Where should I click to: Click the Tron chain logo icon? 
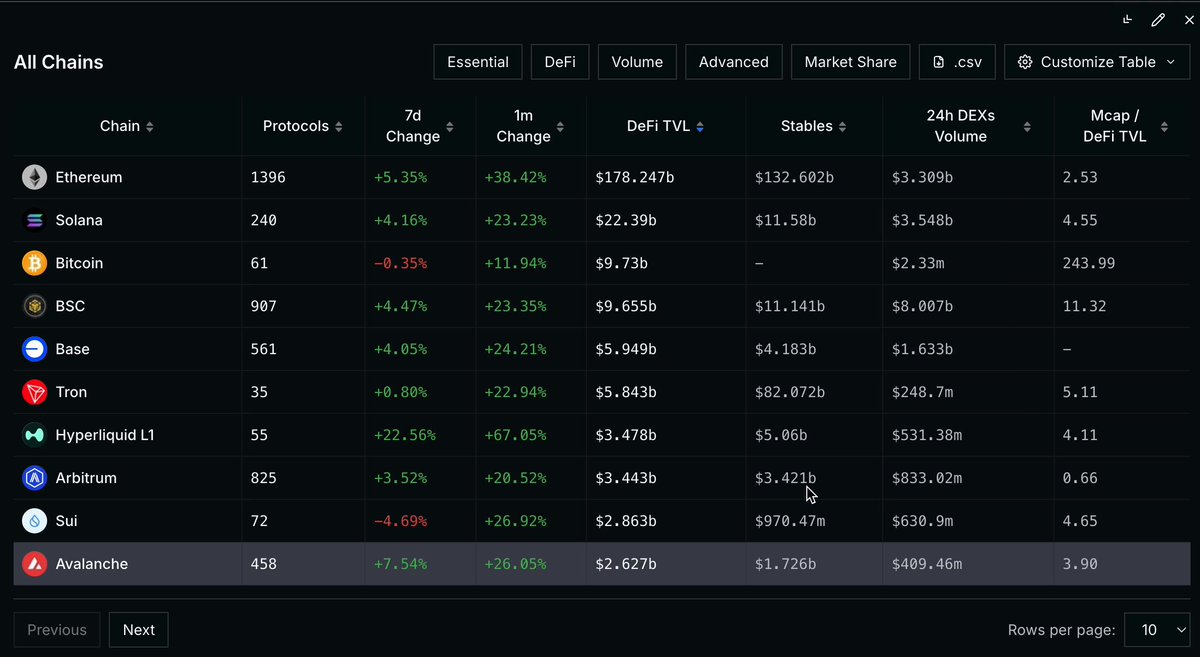tap(35, 392)
